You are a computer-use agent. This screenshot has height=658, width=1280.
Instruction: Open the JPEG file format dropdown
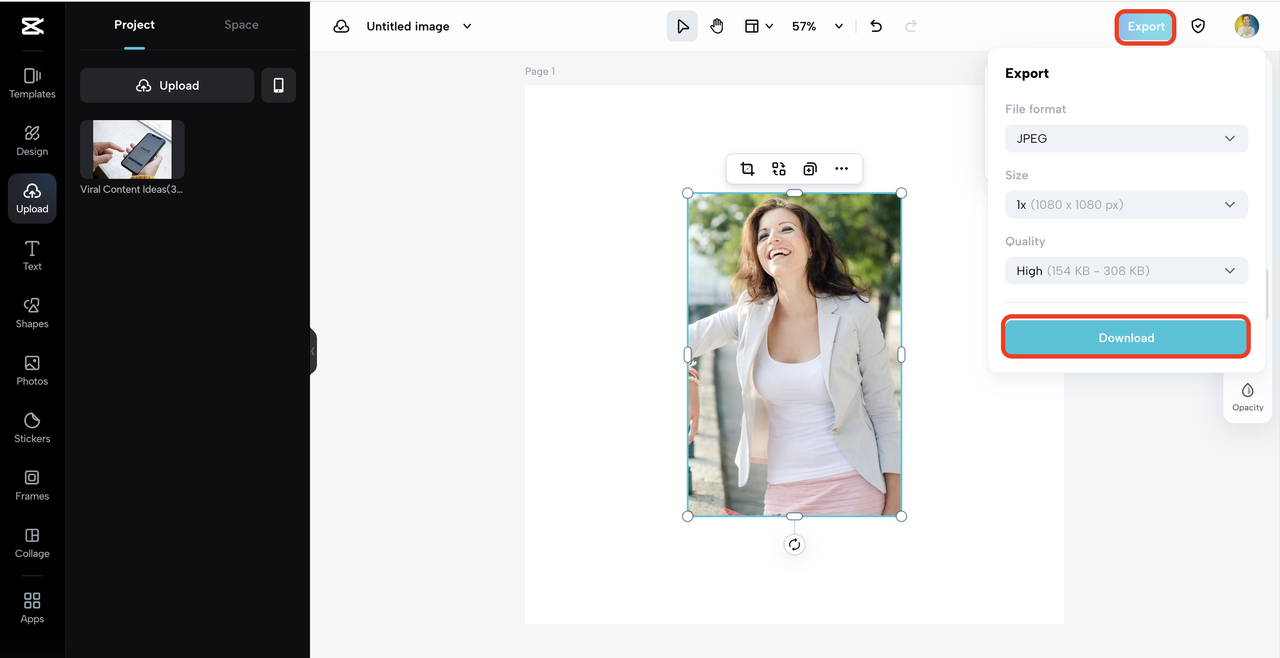point(1126,138)
